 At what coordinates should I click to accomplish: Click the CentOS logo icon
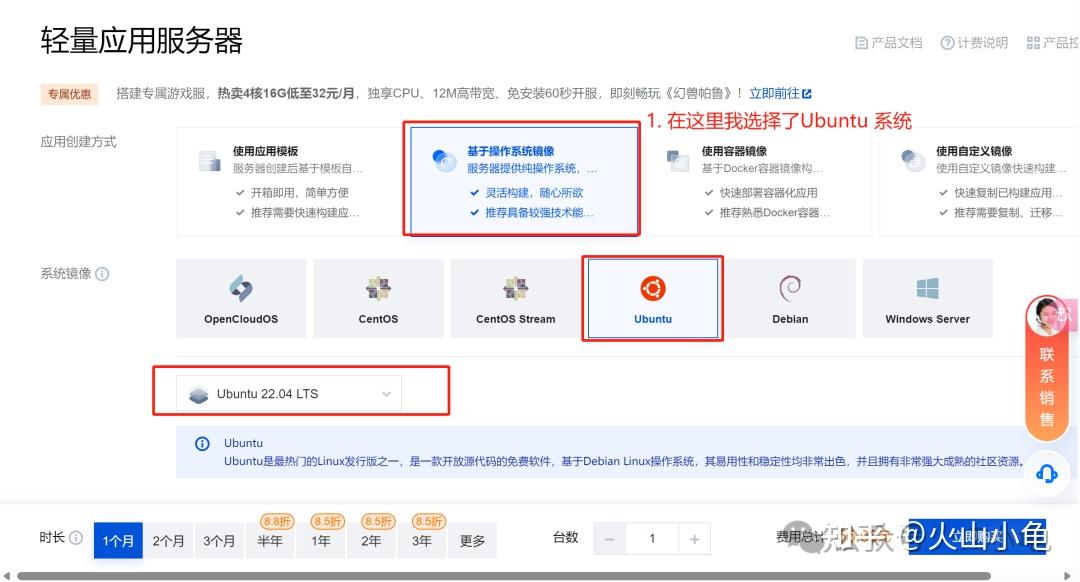378,288
